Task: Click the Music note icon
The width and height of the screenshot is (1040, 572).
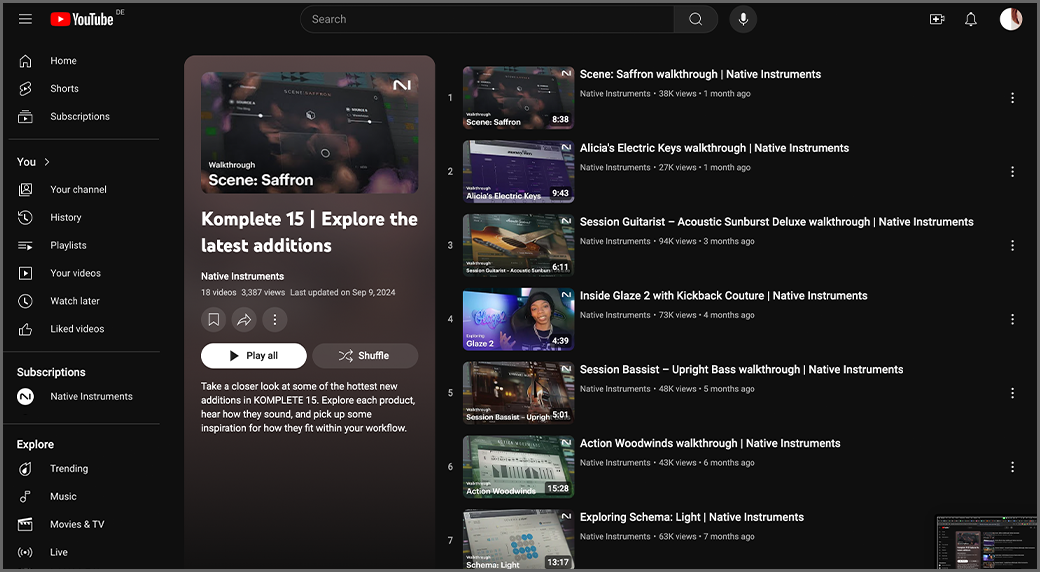Action: pos(25,496)
